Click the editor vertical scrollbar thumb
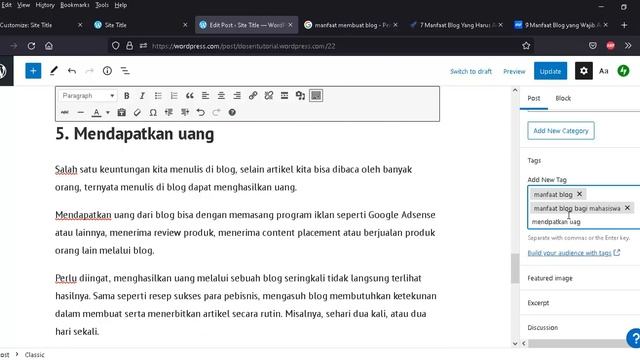 (515, 268)
